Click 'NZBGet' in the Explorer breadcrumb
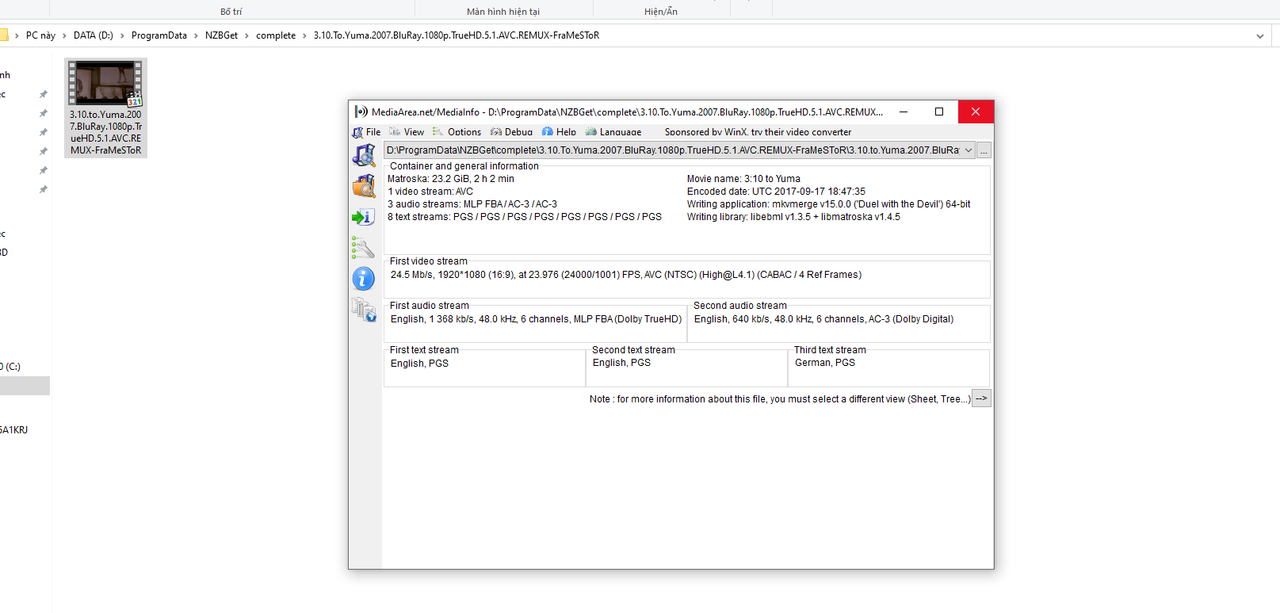Screen dimensions: 1280x613 click(222, 35)
